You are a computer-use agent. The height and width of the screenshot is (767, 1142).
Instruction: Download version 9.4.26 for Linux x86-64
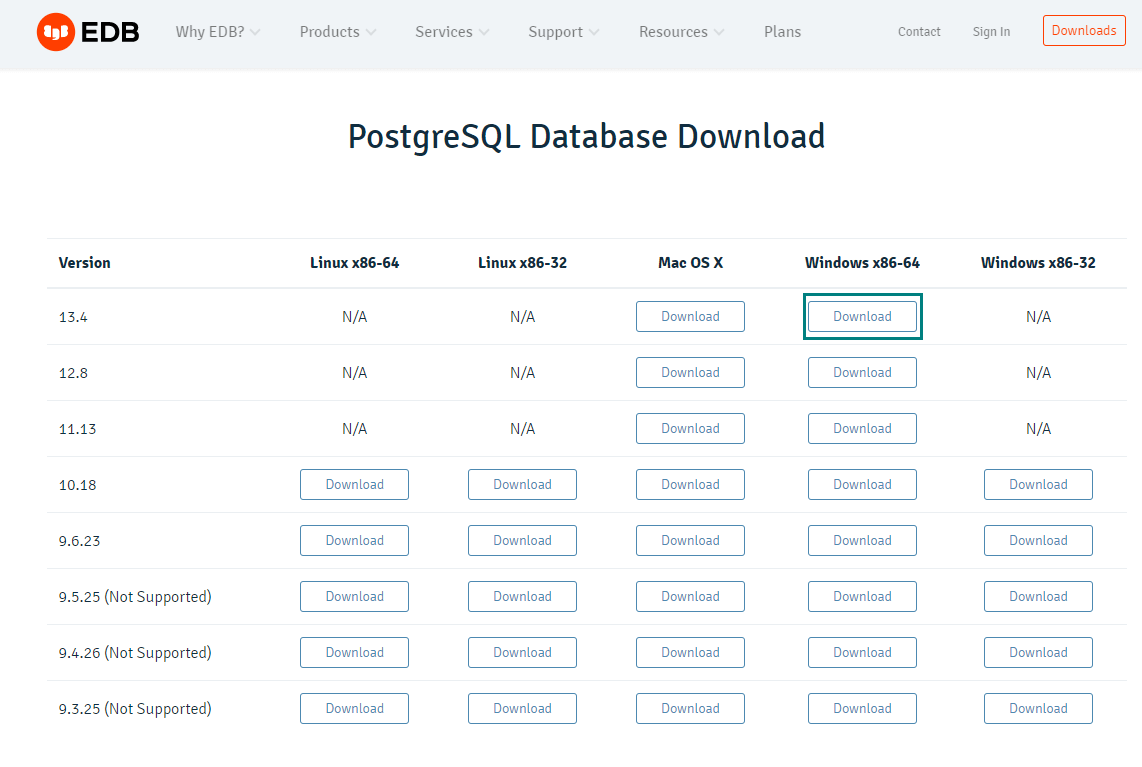click(355, 653)
